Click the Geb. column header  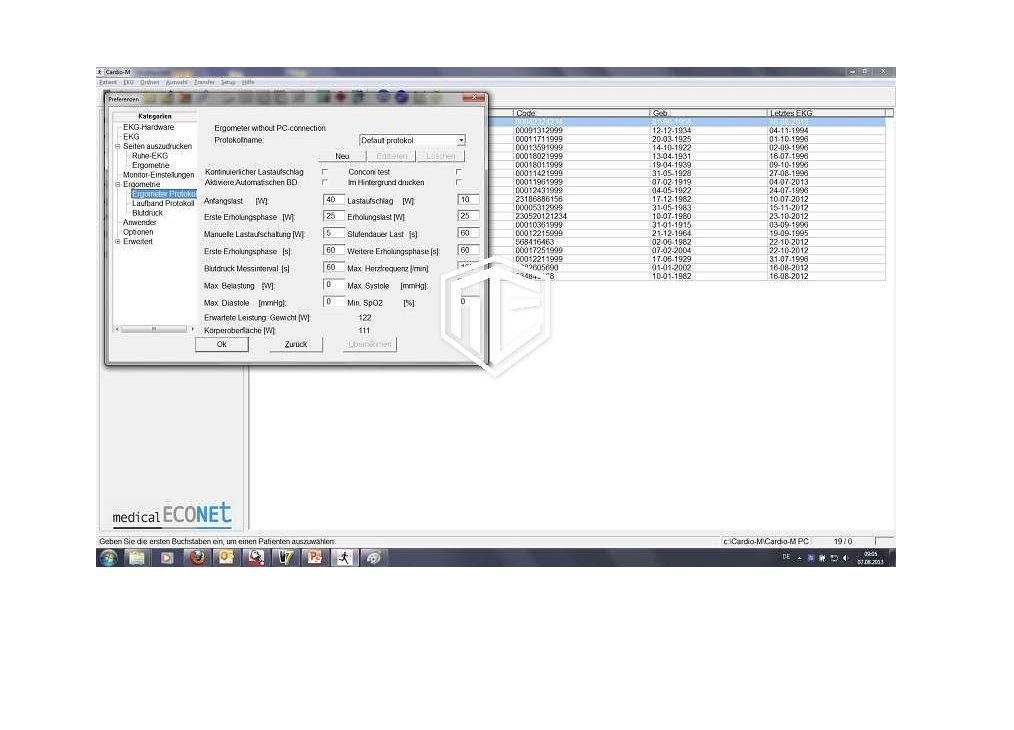pyautogui.click(x=707, y=113)
